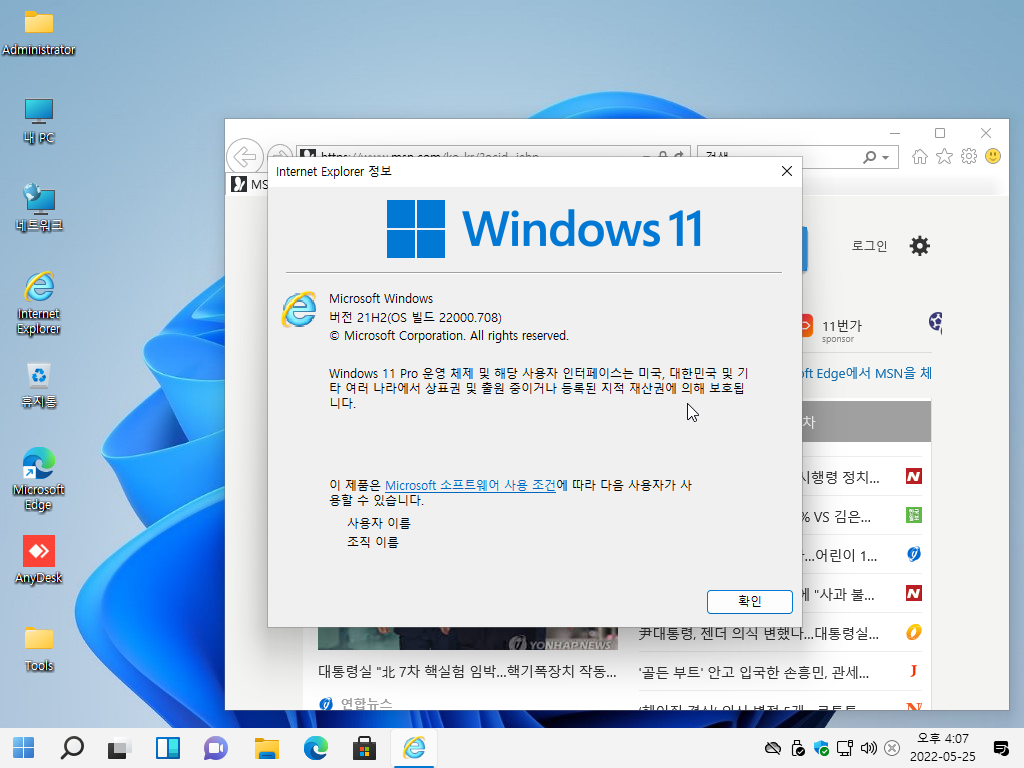Image resolution: width=1024 pixels, height=768 pixels.
Task: Show clock and date 오후 4:07
Action: coord(942,748)
